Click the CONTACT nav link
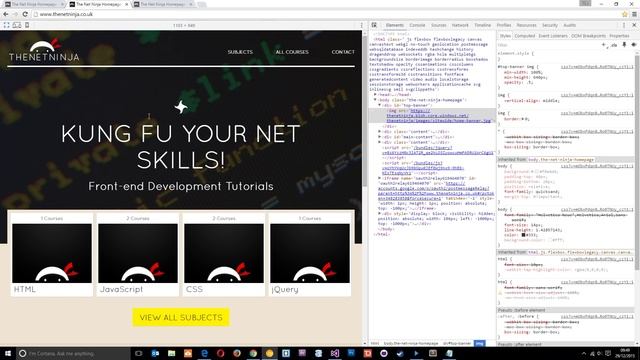Image resolution: width=640 pixels, height=360 pixels. pyautogui.click(x=343, y=52)
